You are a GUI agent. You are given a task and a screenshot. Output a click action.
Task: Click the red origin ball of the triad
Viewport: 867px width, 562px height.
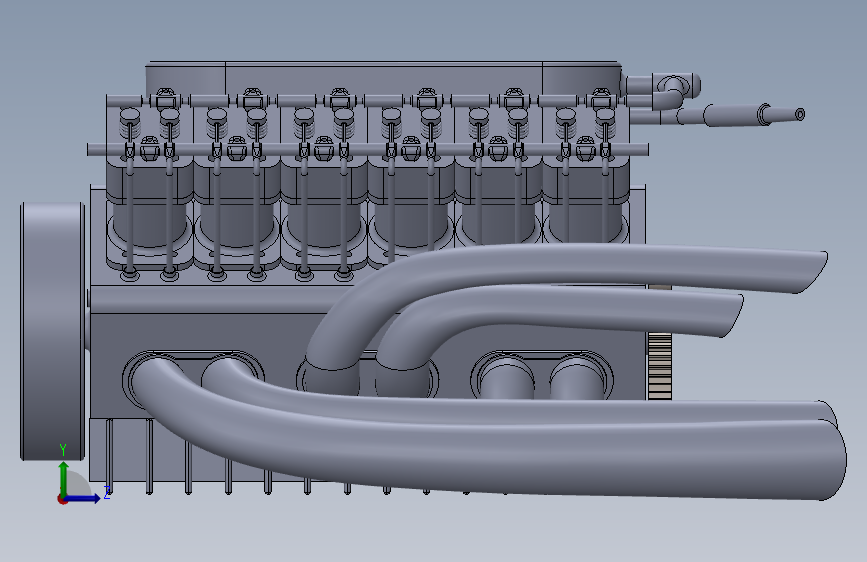[x=61, y=499]
